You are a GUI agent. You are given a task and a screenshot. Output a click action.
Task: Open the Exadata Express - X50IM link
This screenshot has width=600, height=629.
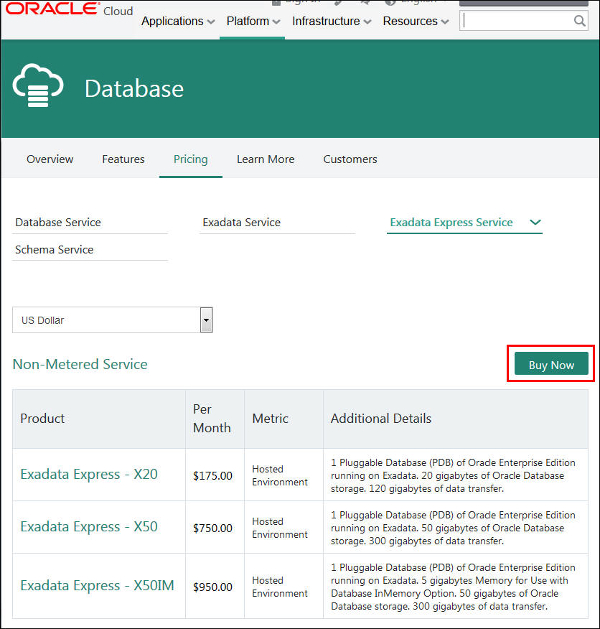click(x=97, y=585)
